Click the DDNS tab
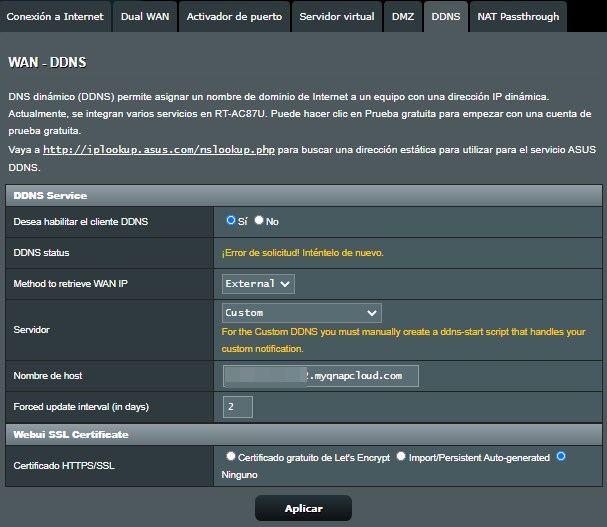The width and height of the screenshot is (607, 527). click(445, 16)
